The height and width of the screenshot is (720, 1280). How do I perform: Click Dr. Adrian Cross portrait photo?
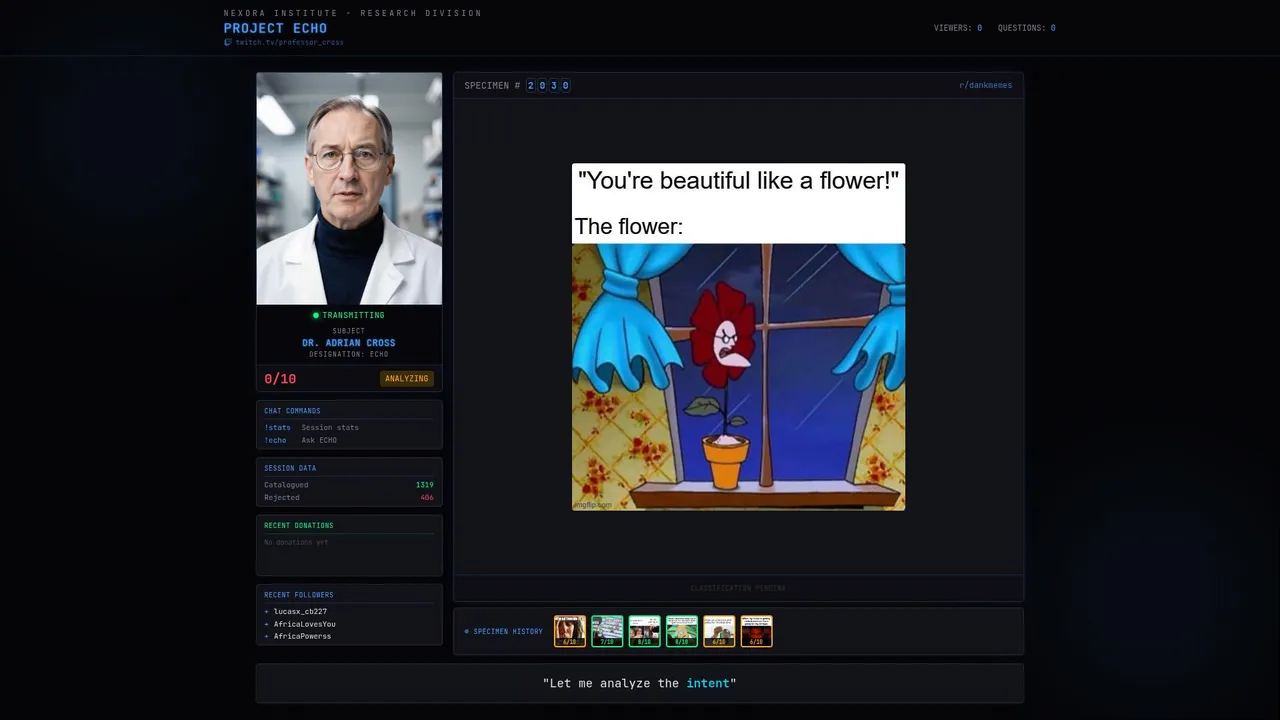(x=349, y=188)
